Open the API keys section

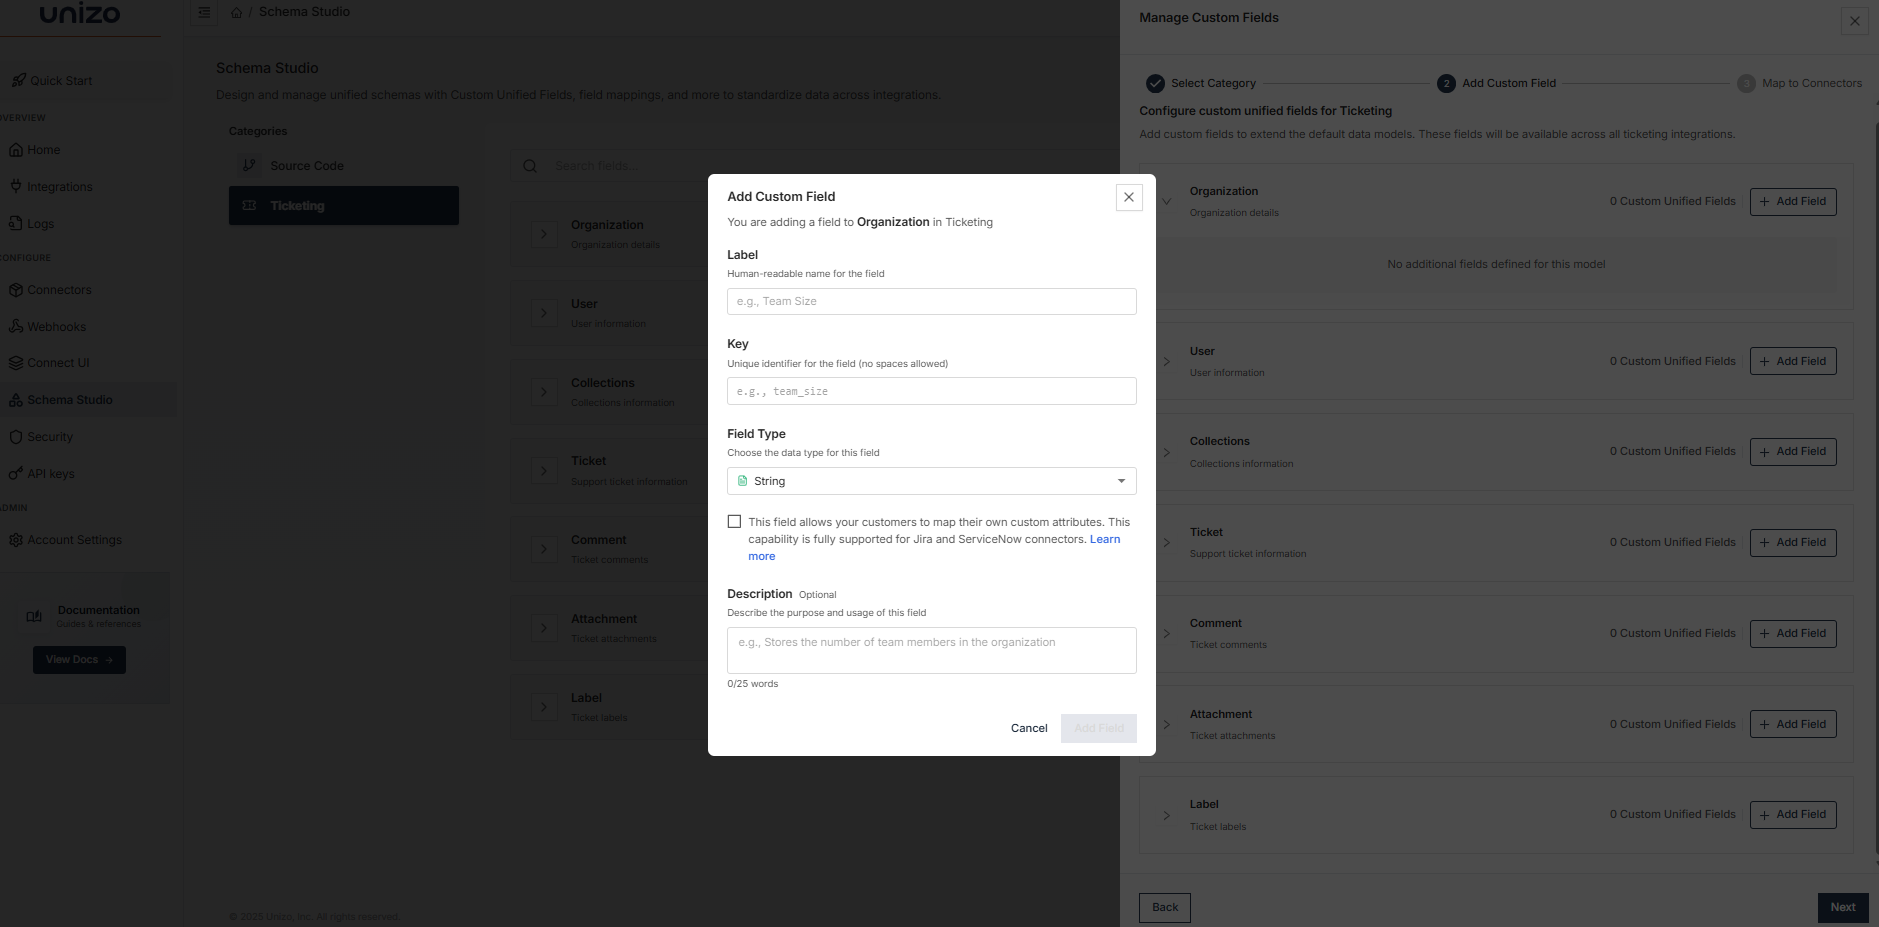tap(16, 473)
